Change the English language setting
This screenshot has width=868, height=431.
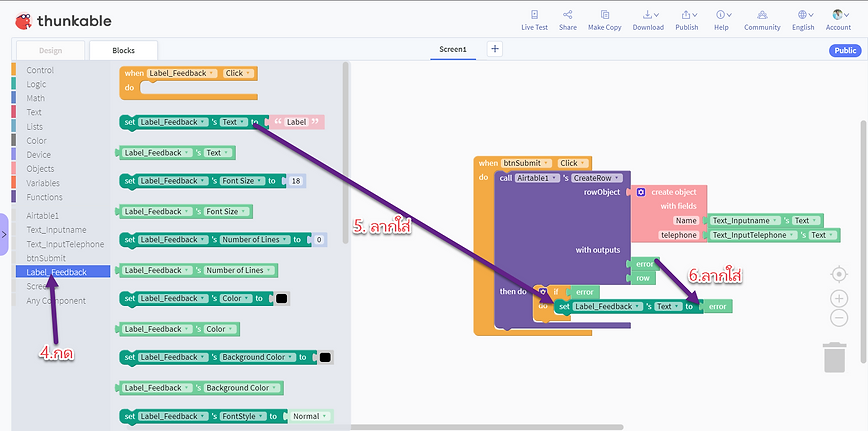click(803, 20)
